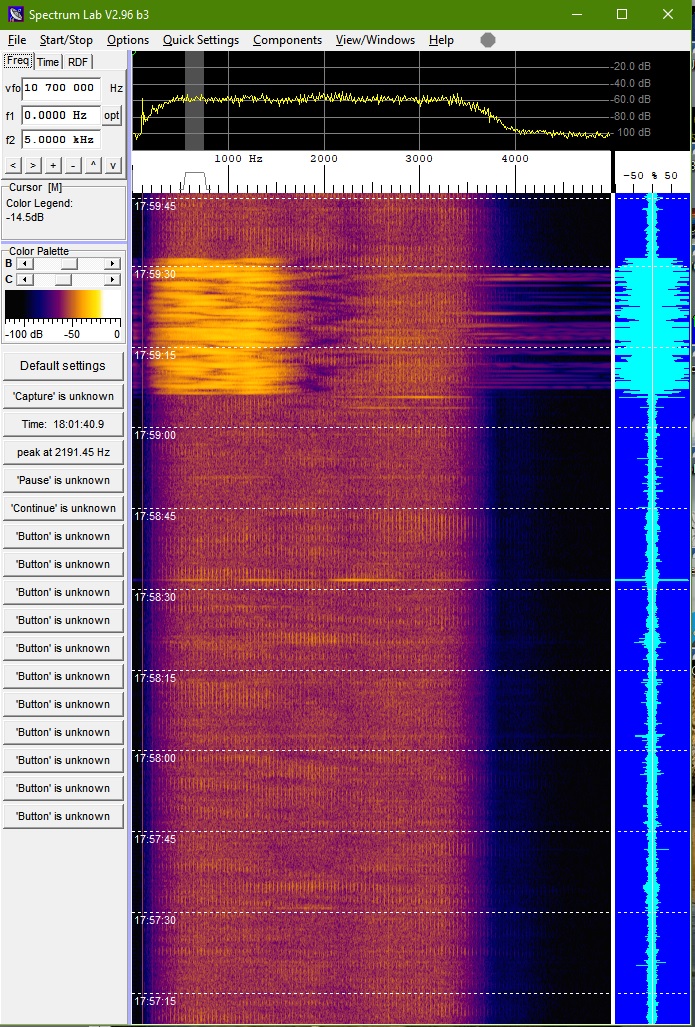Click the vfo frequency input field
Screen dimensions: 695x1027
[x=61, y=88]
